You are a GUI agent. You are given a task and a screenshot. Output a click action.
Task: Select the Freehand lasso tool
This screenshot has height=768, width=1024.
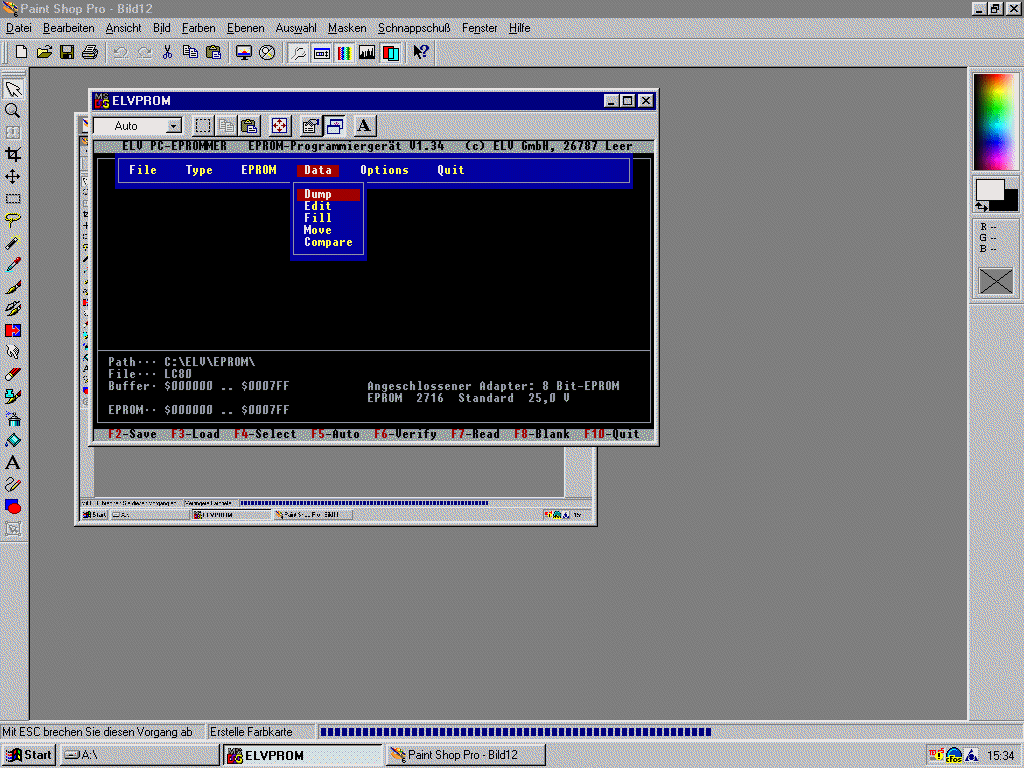[13, 220]
